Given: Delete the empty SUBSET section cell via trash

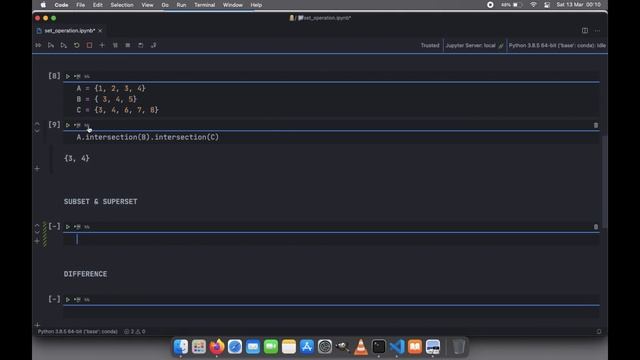Looking at the screenshot, I should pyautogui.click(x=596, y=227).
